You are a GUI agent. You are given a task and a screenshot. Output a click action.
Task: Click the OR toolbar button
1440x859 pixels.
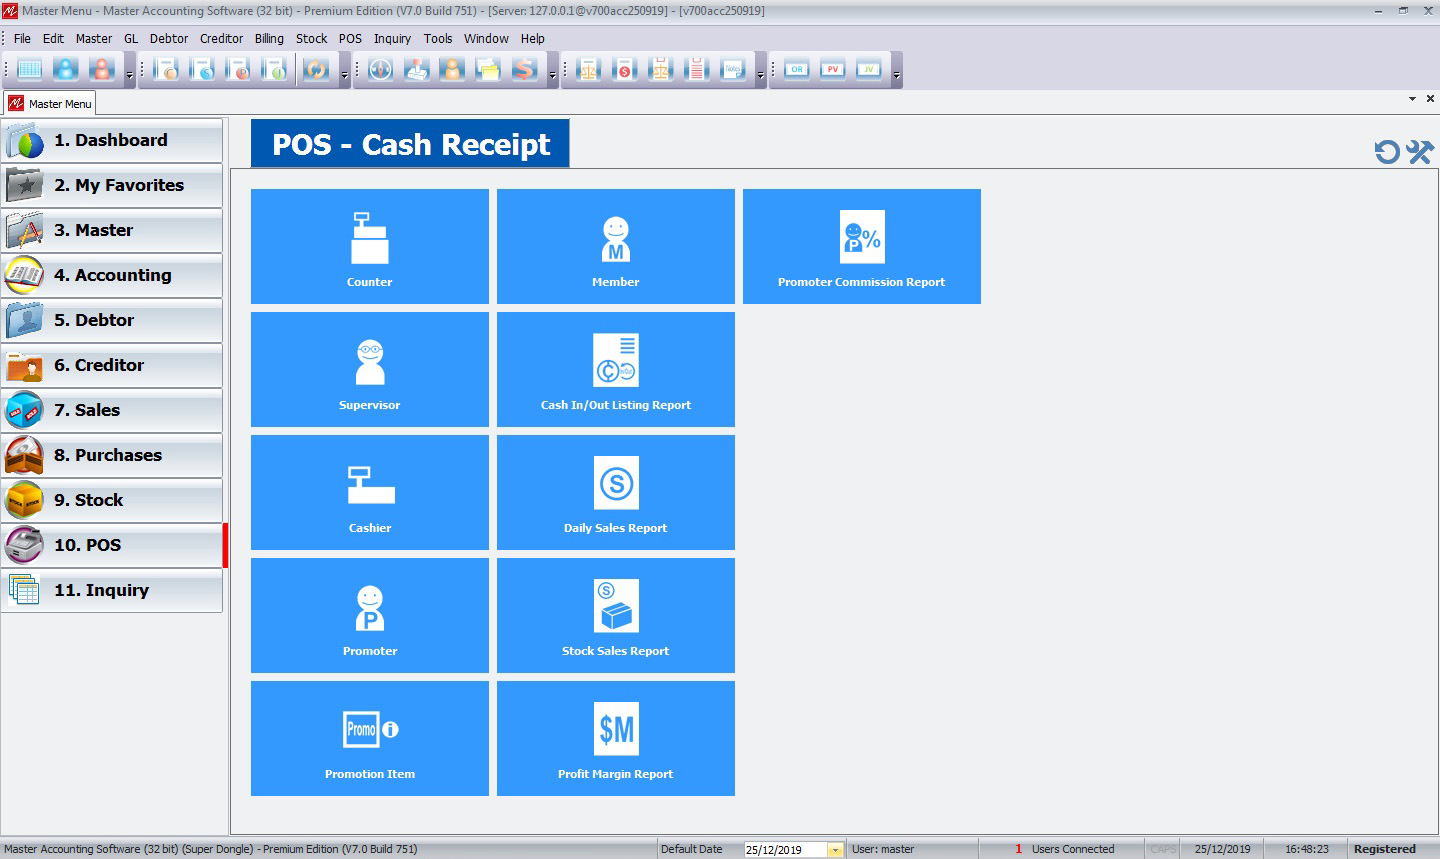[x=797, y=70]
